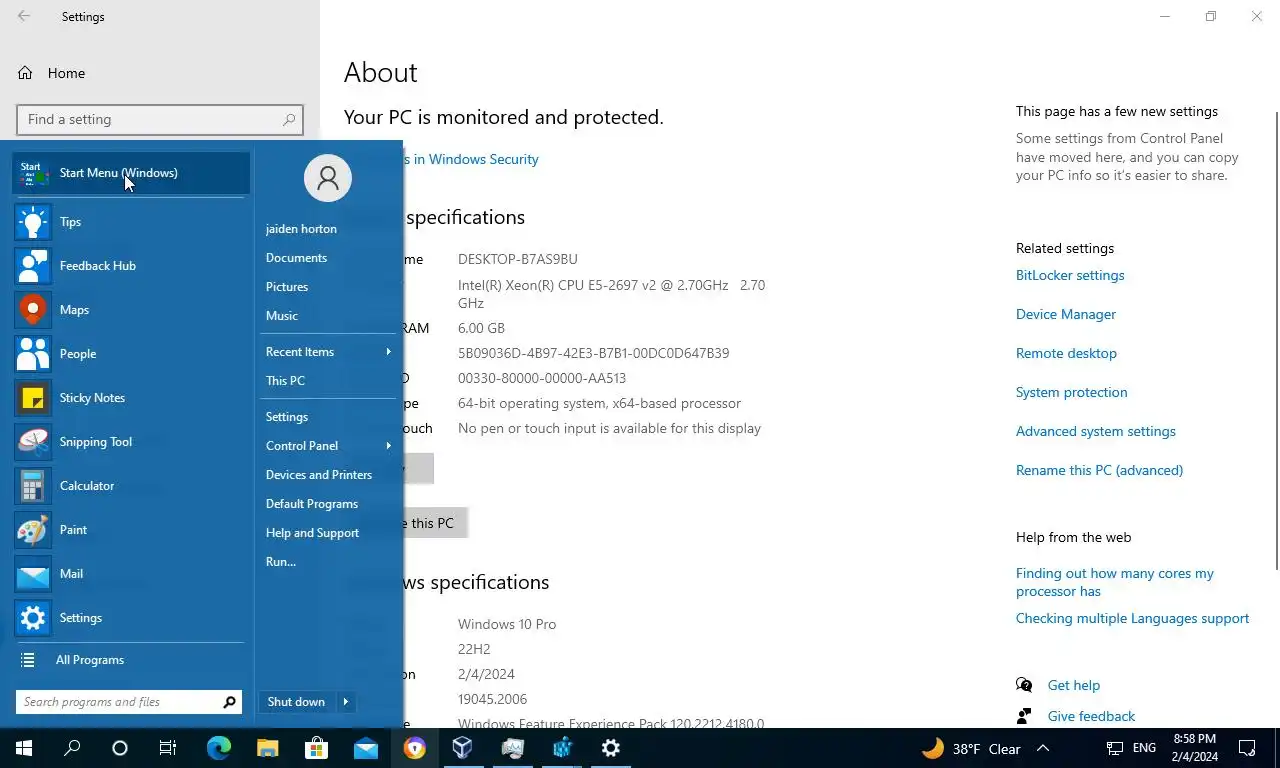Screen dimensions: 1280x768
Task: Open Cortana circle on taskbar
Action: coord(120,748)
